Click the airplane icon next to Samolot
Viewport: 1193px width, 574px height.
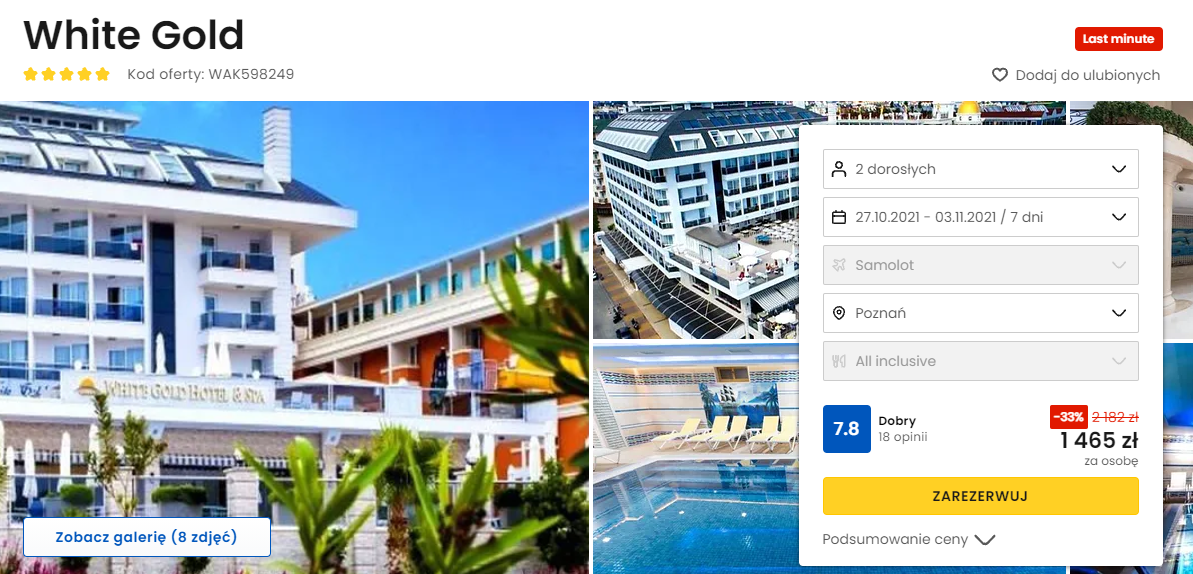point(839,265)
